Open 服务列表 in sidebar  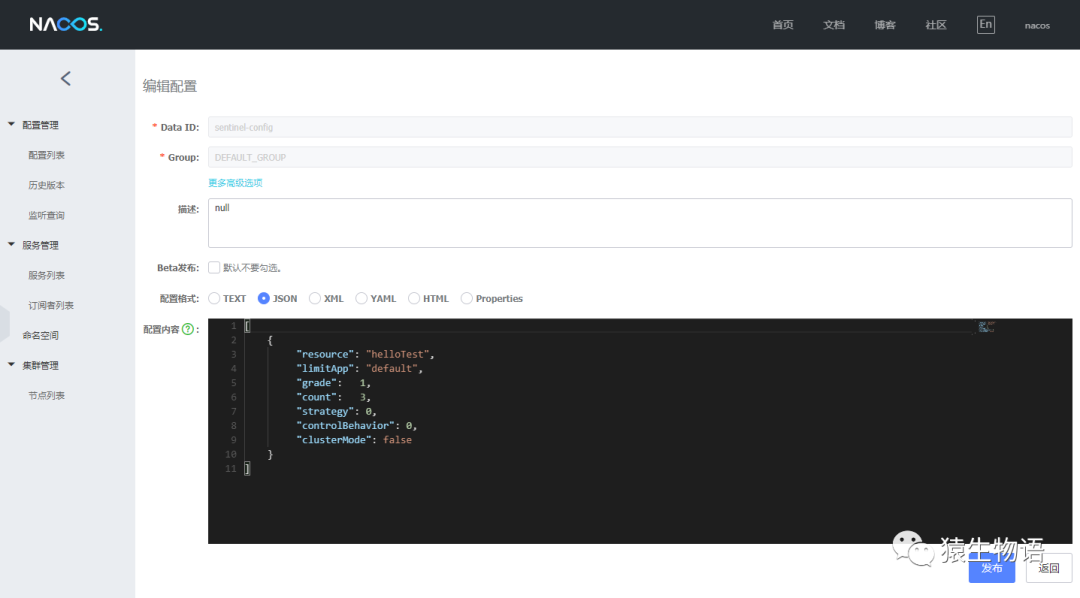46,275
